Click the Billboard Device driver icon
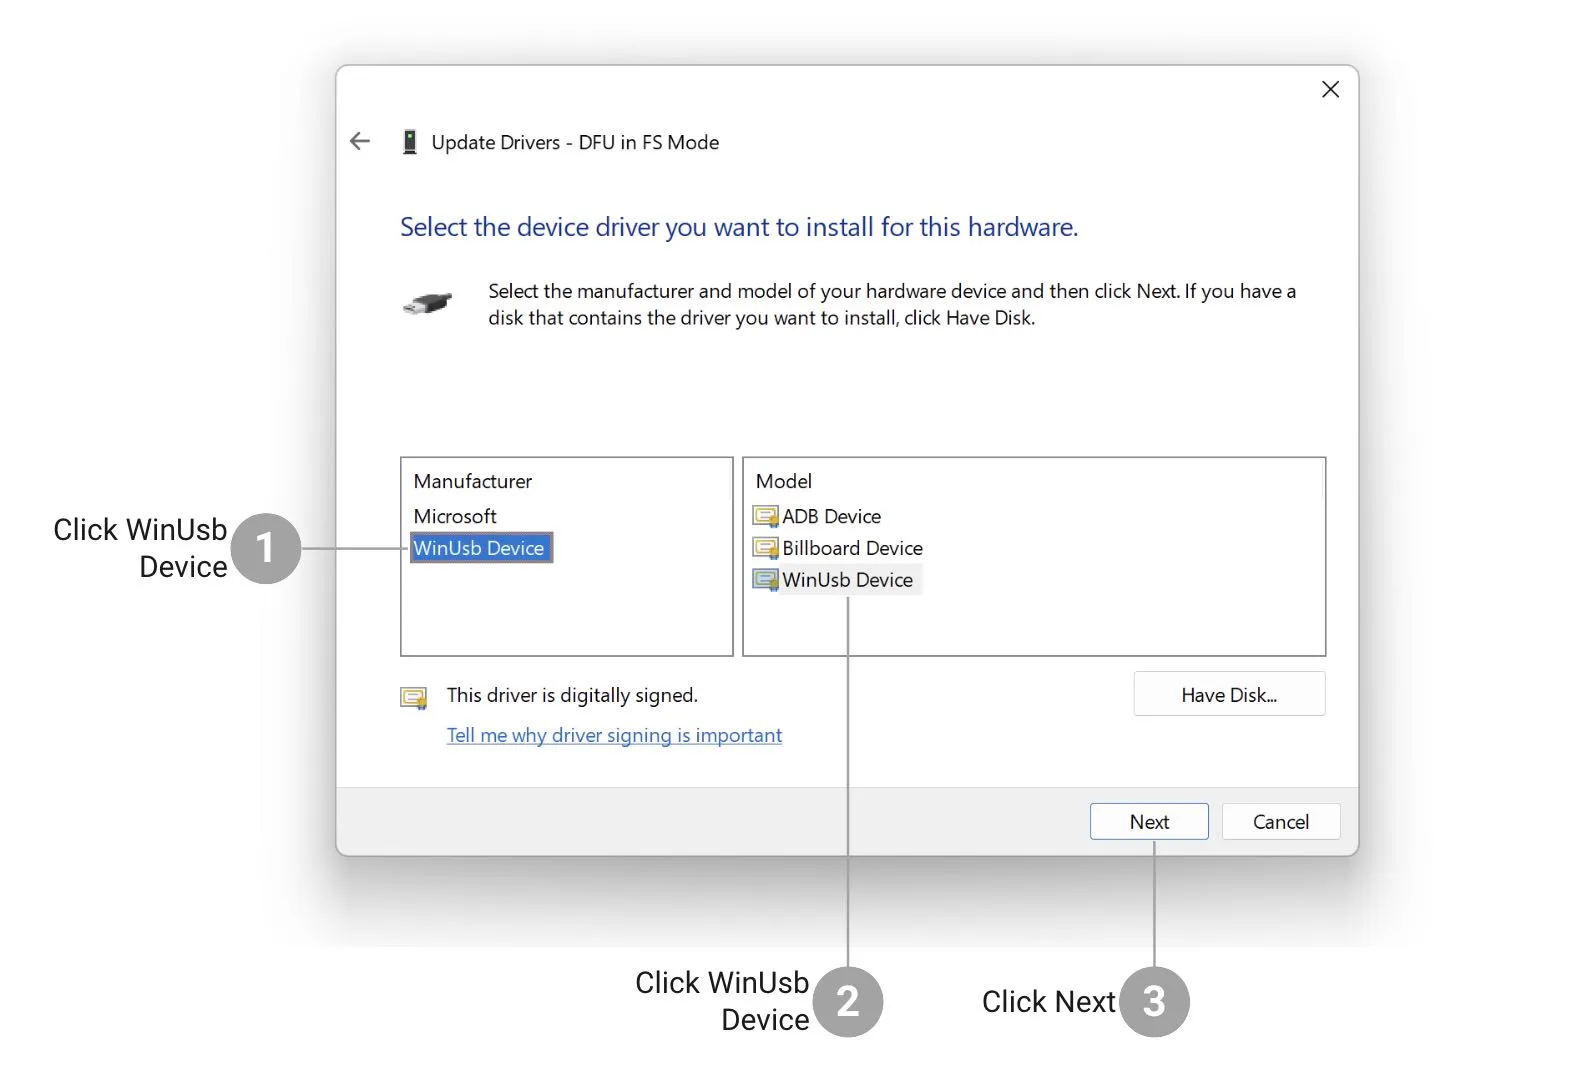This screenshot has height=1070, width=1590. point(766,548)
